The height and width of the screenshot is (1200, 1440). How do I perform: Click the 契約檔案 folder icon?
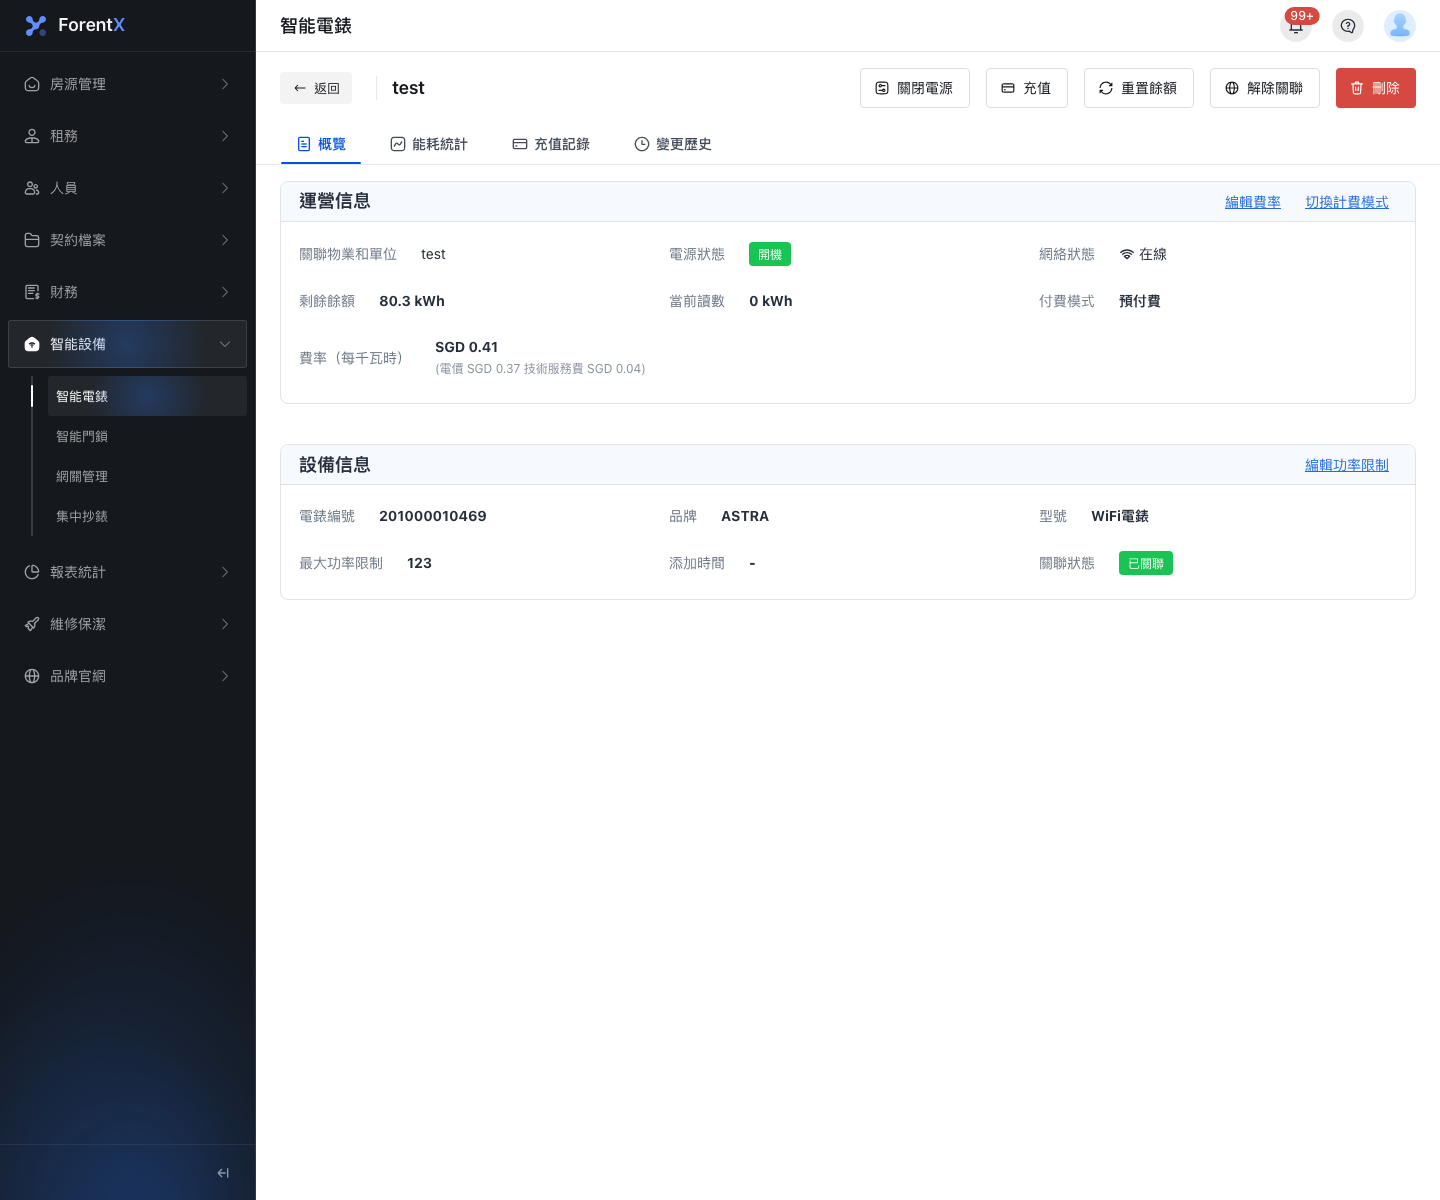[x=32, y=240]
